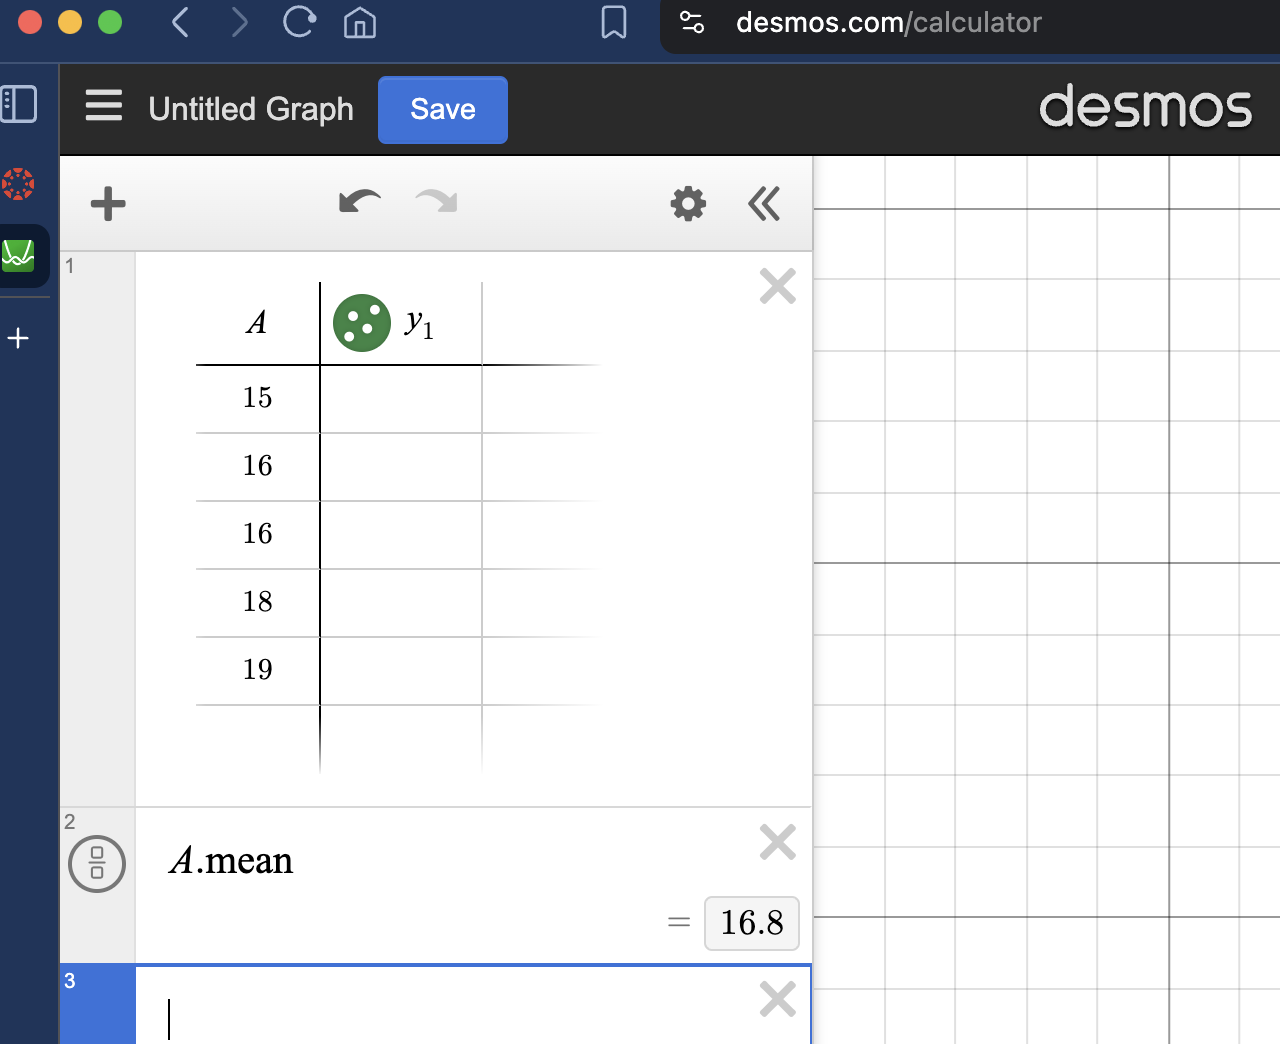The height and width of the screenshot is (1044, 1280).
Task: Select the green Desmos icon in the sidebar
Action: pos(20,255)
